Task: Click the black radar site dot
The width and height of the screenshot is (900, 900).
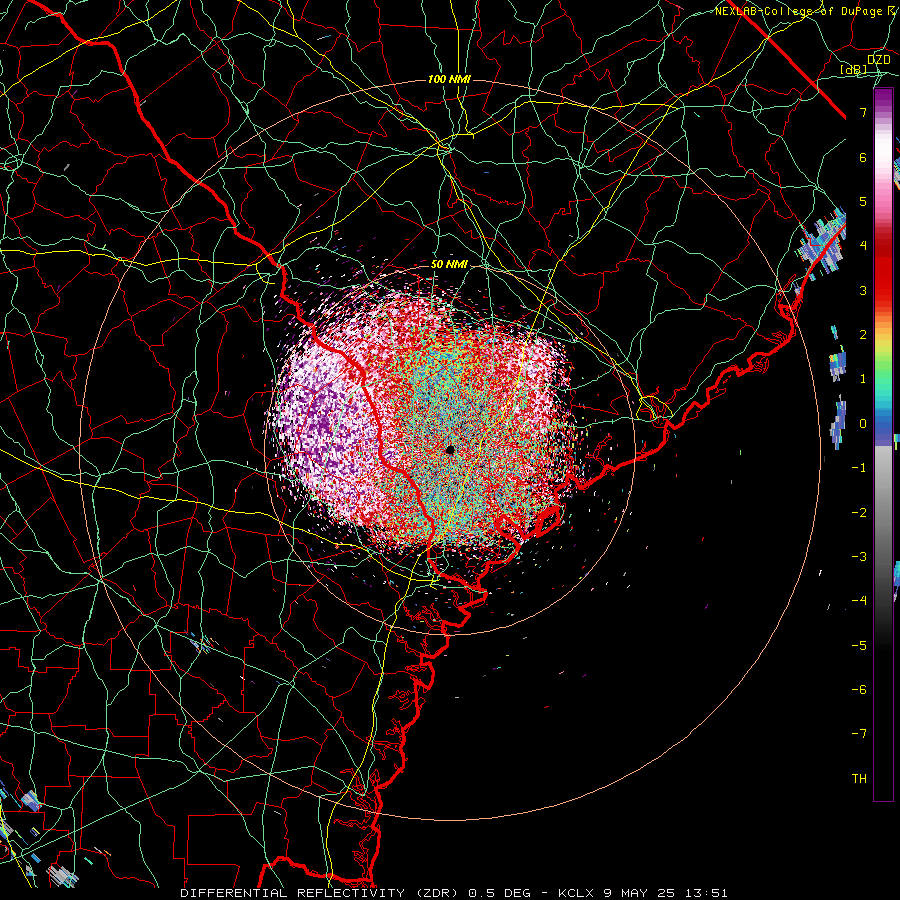Action: 451,449
